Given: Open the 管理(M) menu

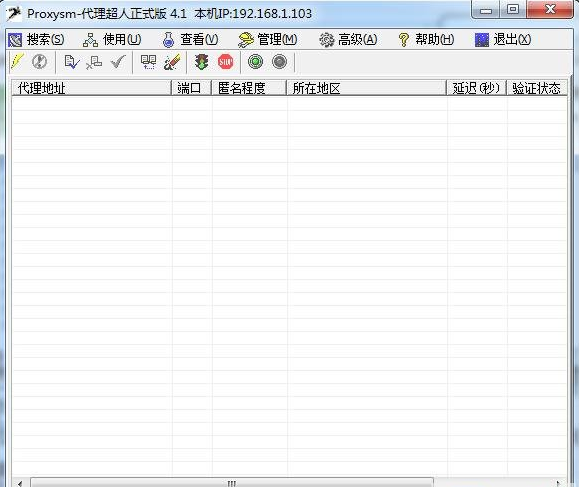Looking at the screenshot, I should click(267, 40).
